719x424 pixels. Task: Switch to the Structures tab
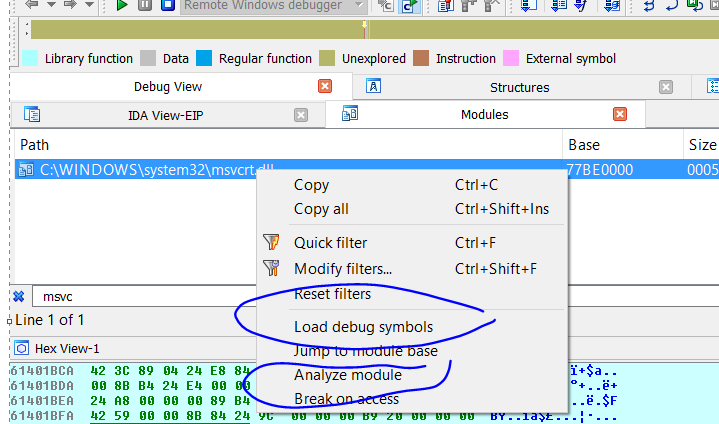(x=525, y=87)
